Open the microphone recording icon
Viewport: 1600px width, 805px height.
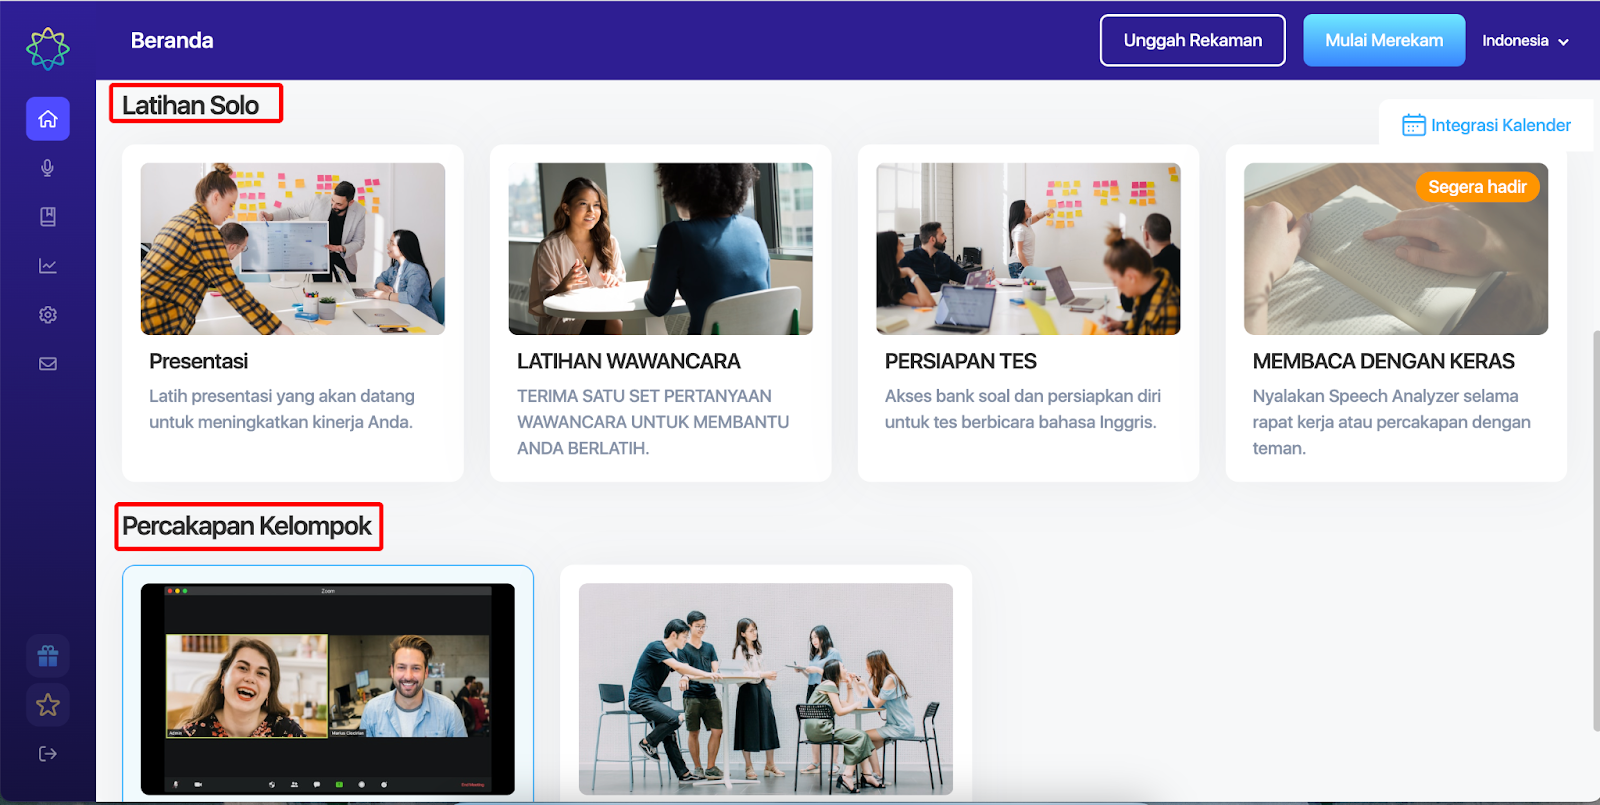click(x=48, y=168)
